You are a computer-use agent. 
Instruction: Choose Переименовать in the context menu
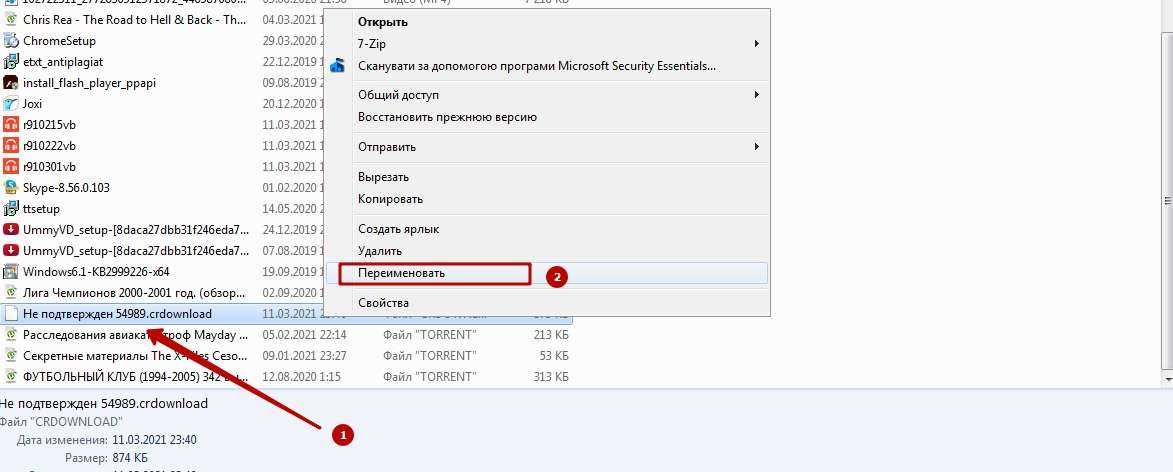point(401,273)
